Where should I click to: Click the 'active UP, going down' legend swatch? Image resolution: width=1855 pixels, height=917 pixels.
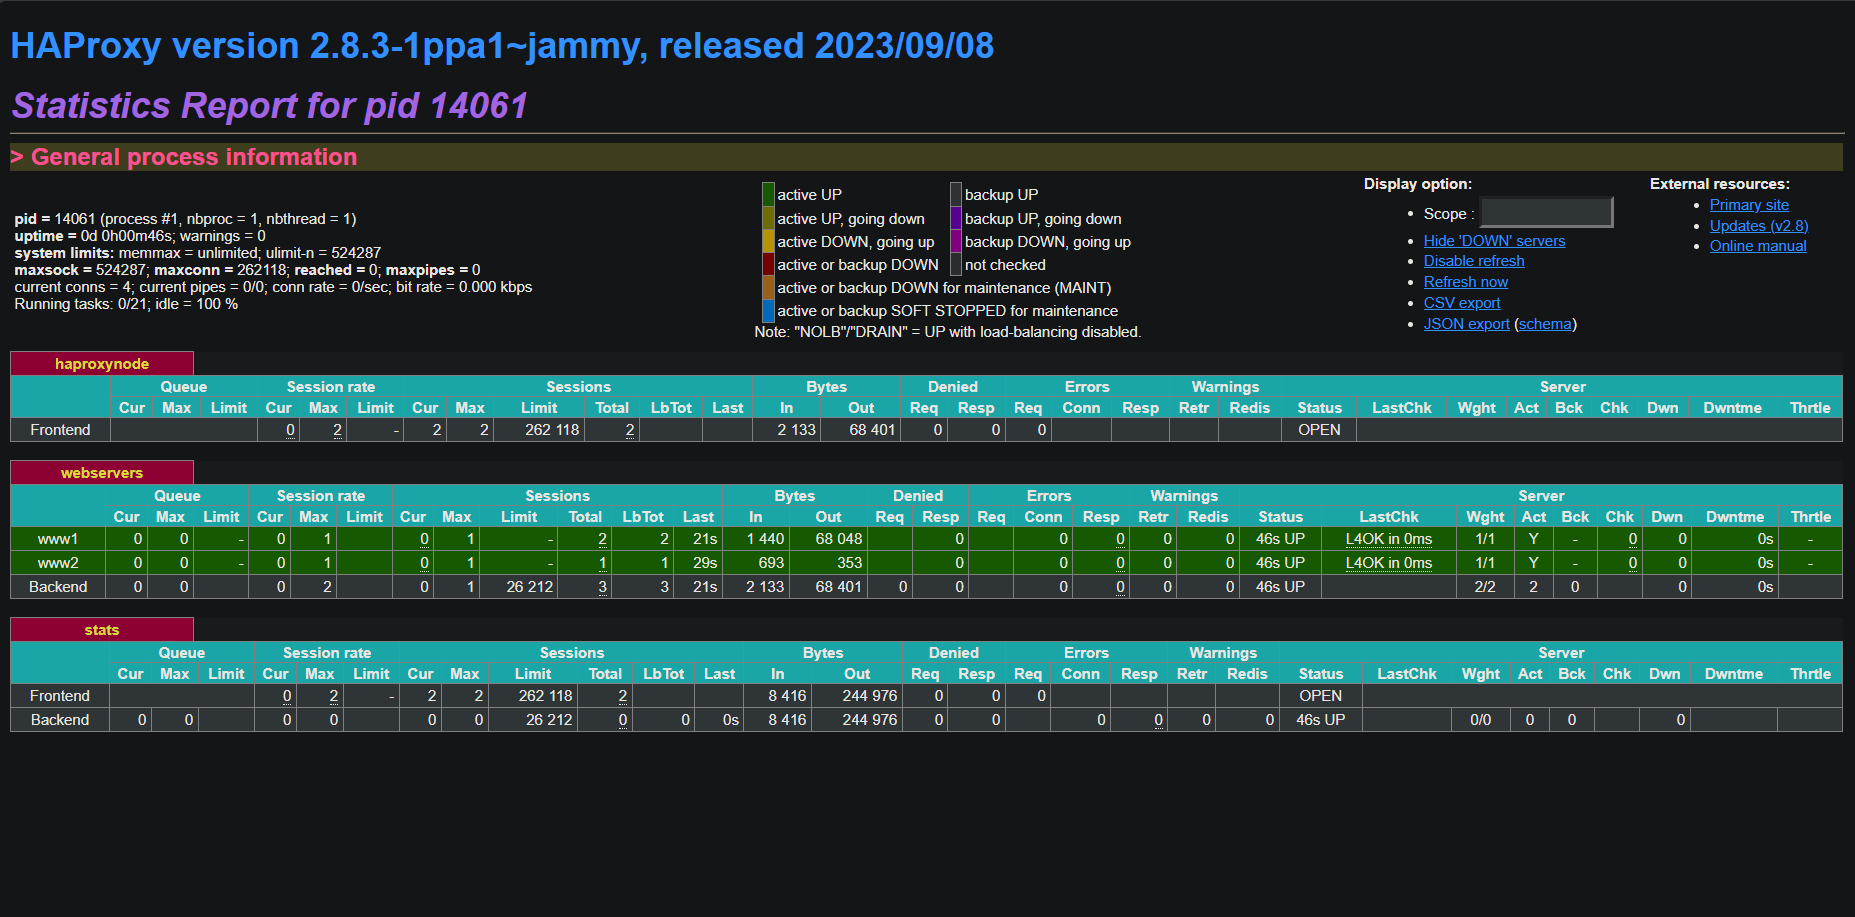coord(768,218)
